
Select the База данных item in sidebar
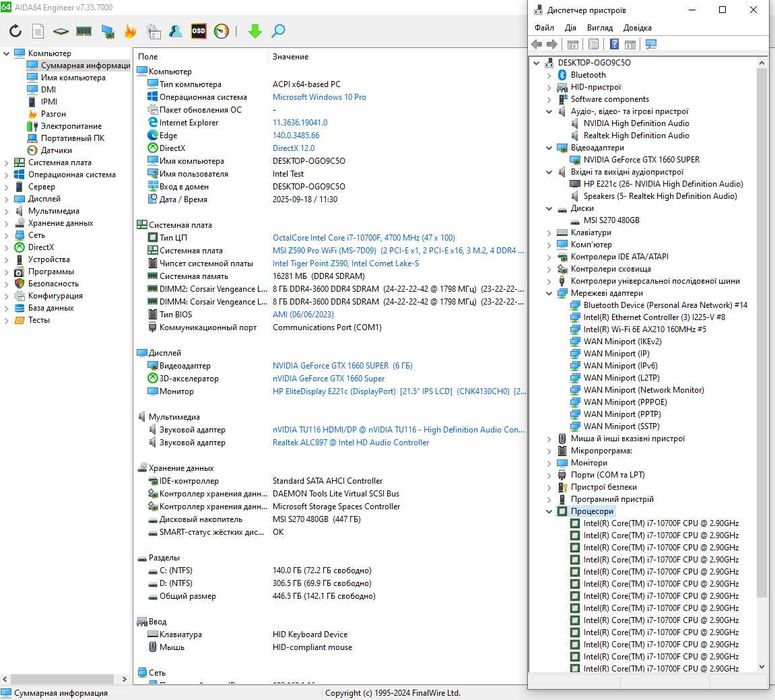pyautogui.click(x=51, y=308)
